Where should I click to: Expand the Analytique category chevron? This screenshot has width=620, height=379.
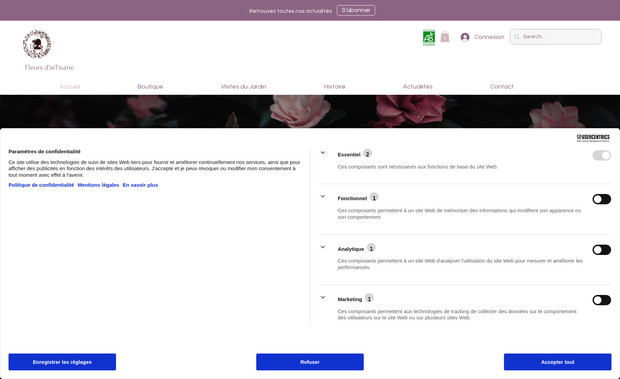click(323, 247)
